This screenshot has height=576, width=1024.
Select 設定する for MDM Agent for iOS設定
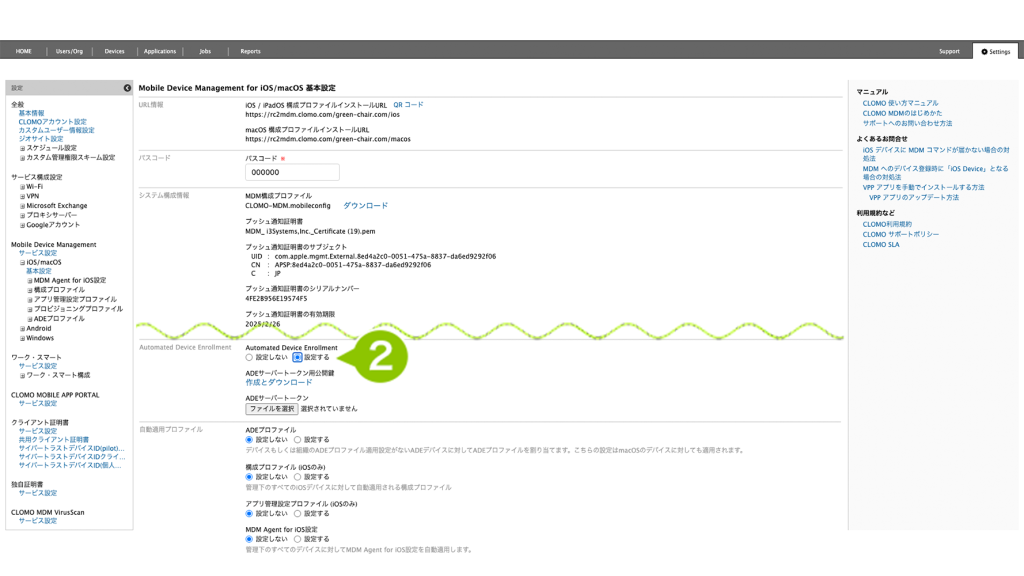297,539
